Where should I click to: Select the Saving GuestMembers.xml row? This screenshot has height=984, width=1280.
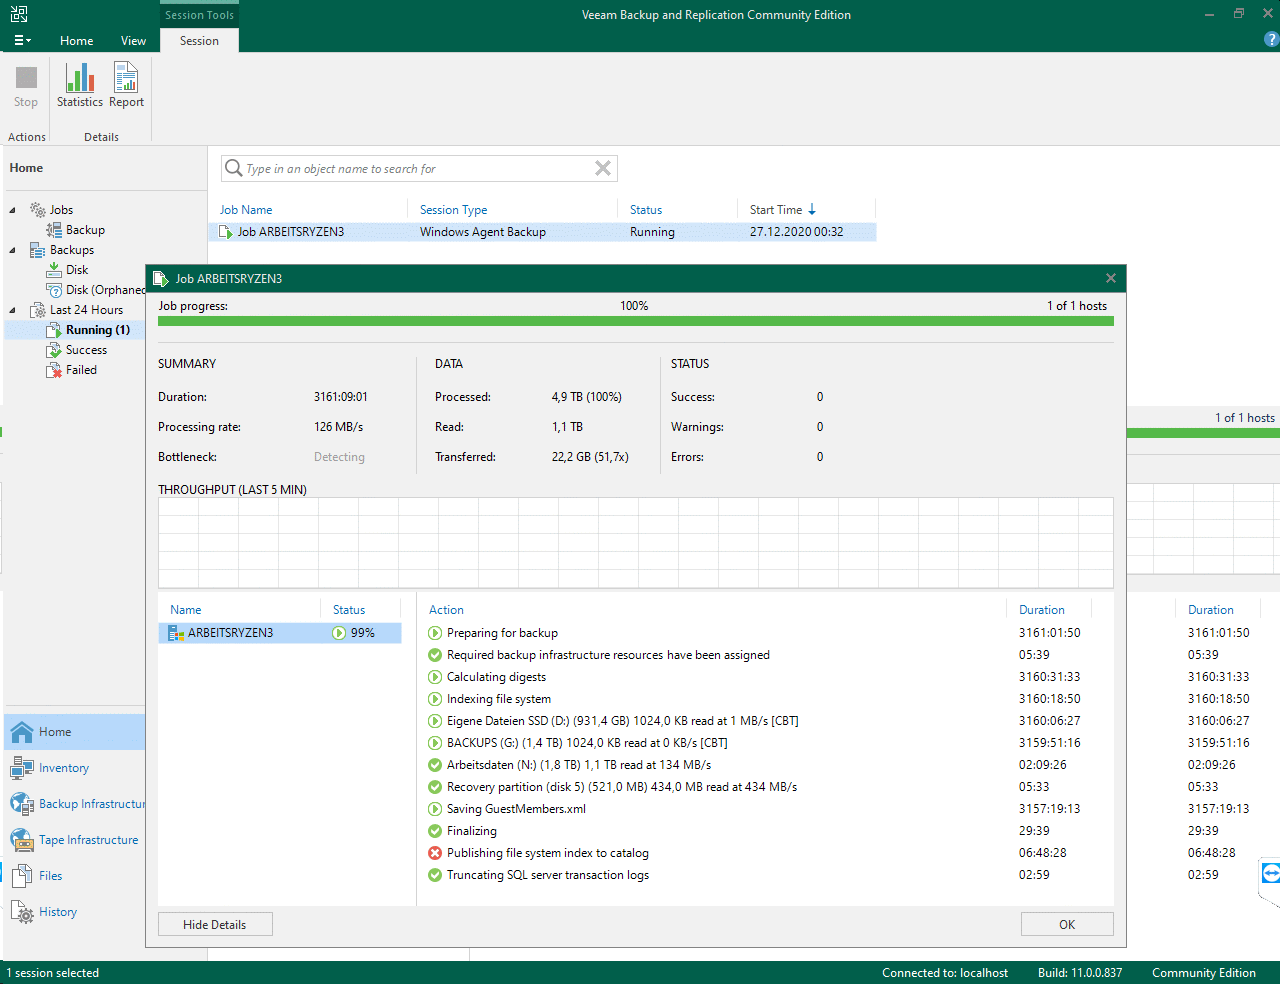(x=765, y=809)
